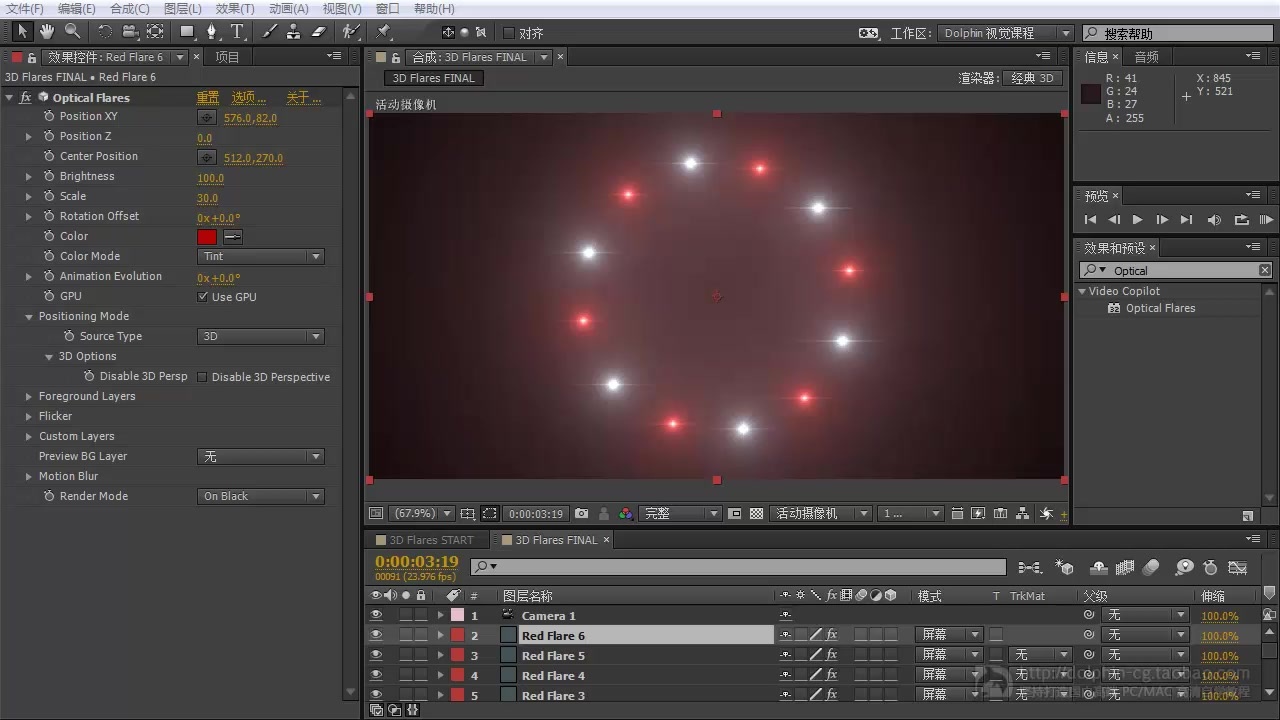
Task: Select the Eraser tool
Action: click(319, 32)
